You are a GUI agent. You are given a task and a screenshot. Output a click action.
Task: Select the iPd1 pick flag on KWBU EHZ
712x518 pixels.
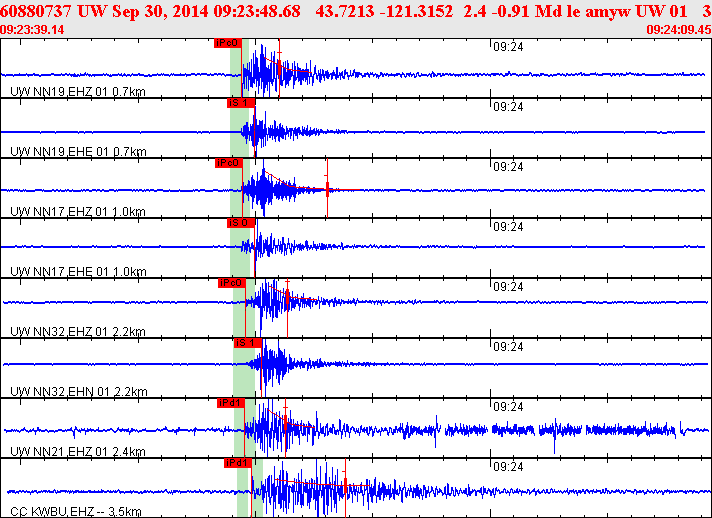tap(237, 463)
